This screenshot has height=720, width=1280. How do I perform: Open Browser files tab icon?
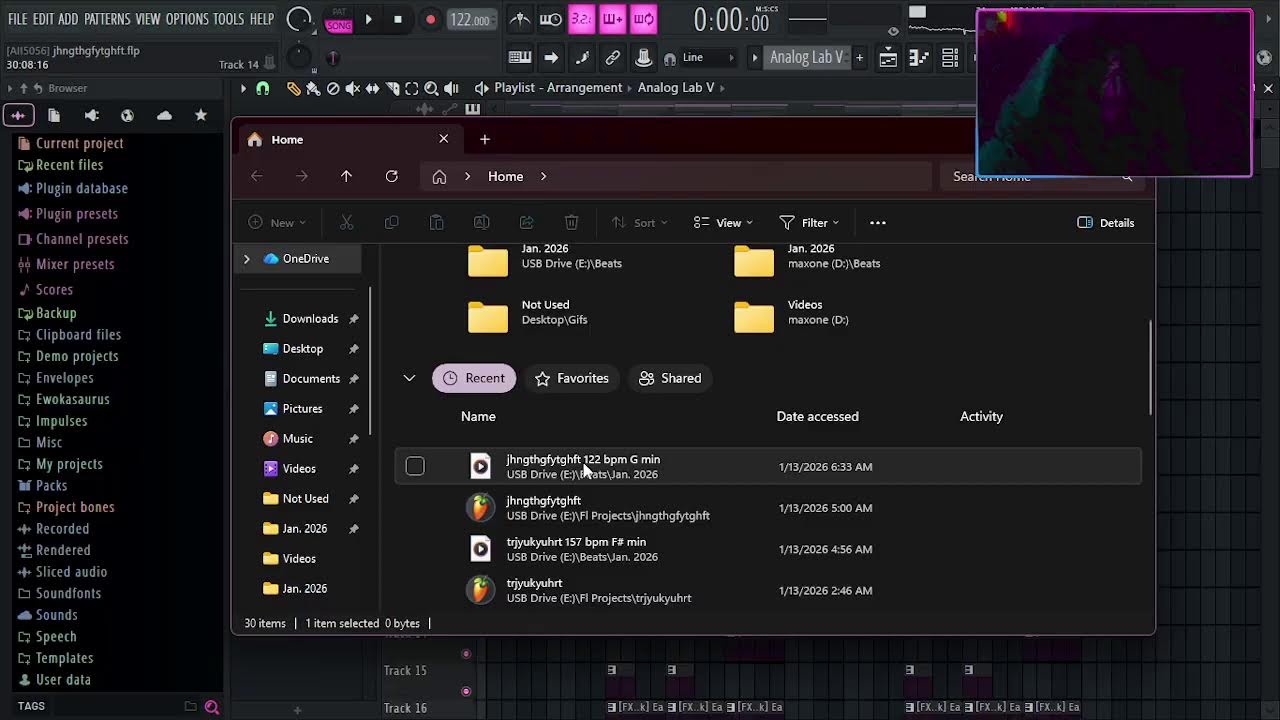54,115
